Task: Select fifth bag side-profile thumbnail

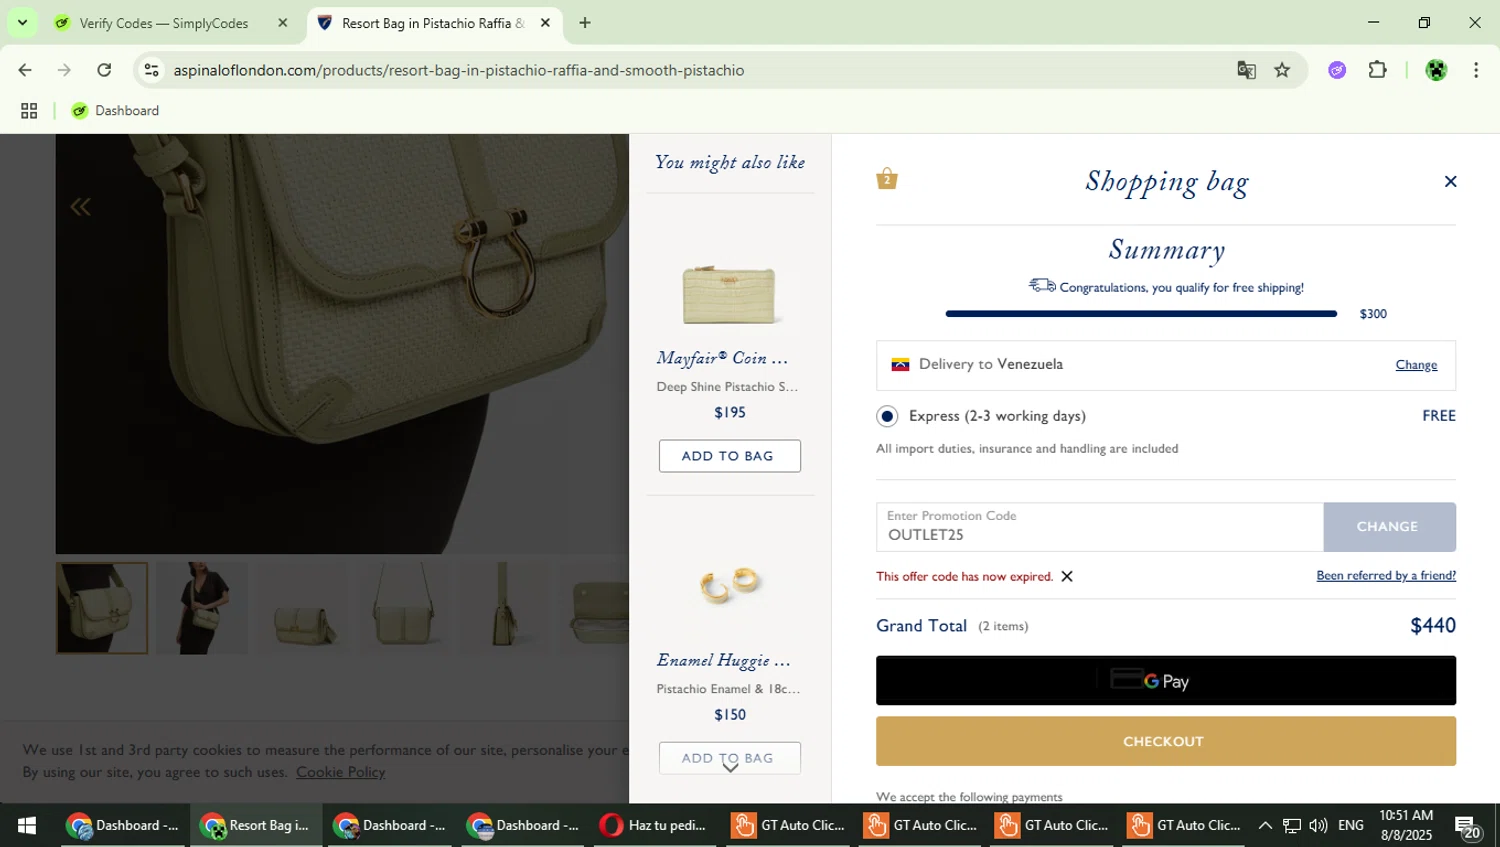Action: click(x=503, y=608)
